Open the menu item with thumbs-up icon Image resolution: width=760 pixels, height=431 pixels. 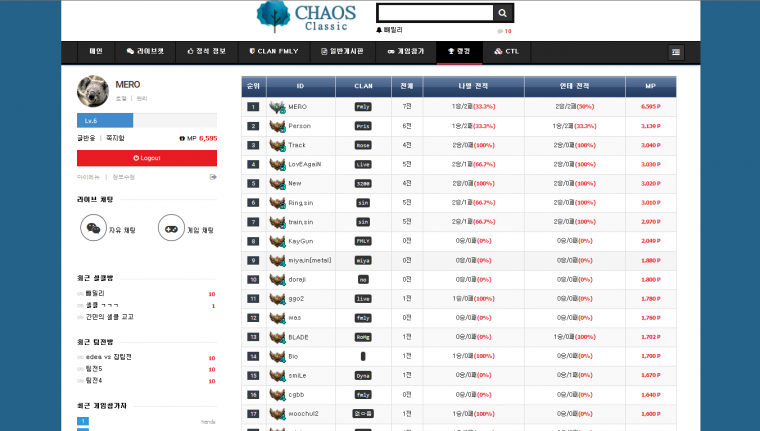point(206,51)
